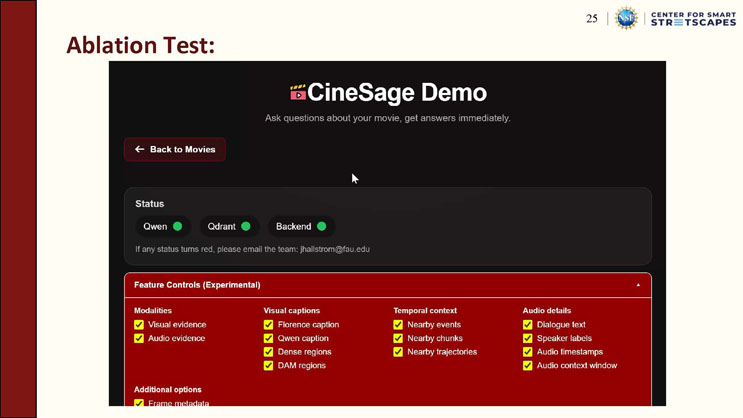Uncheck the Nearby events option
743x418 pixels.
click(x=398, y=325)
